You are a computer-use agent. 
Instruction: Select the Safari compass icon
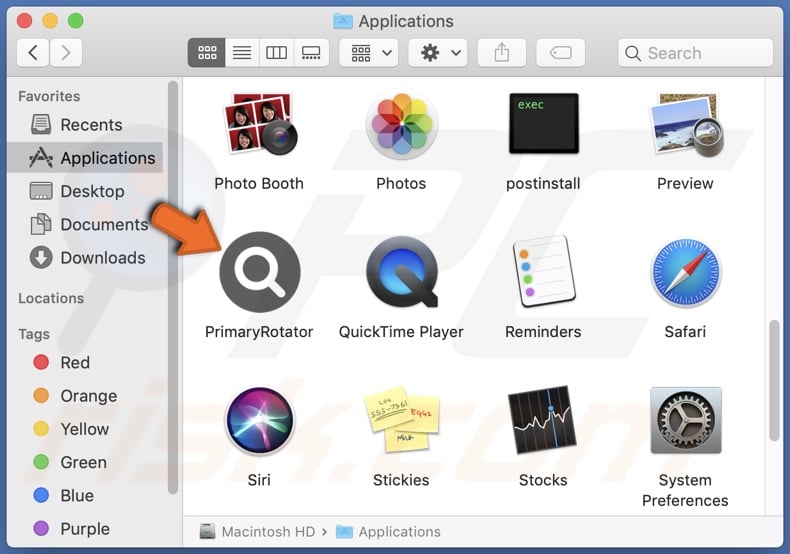click(685, 272)
